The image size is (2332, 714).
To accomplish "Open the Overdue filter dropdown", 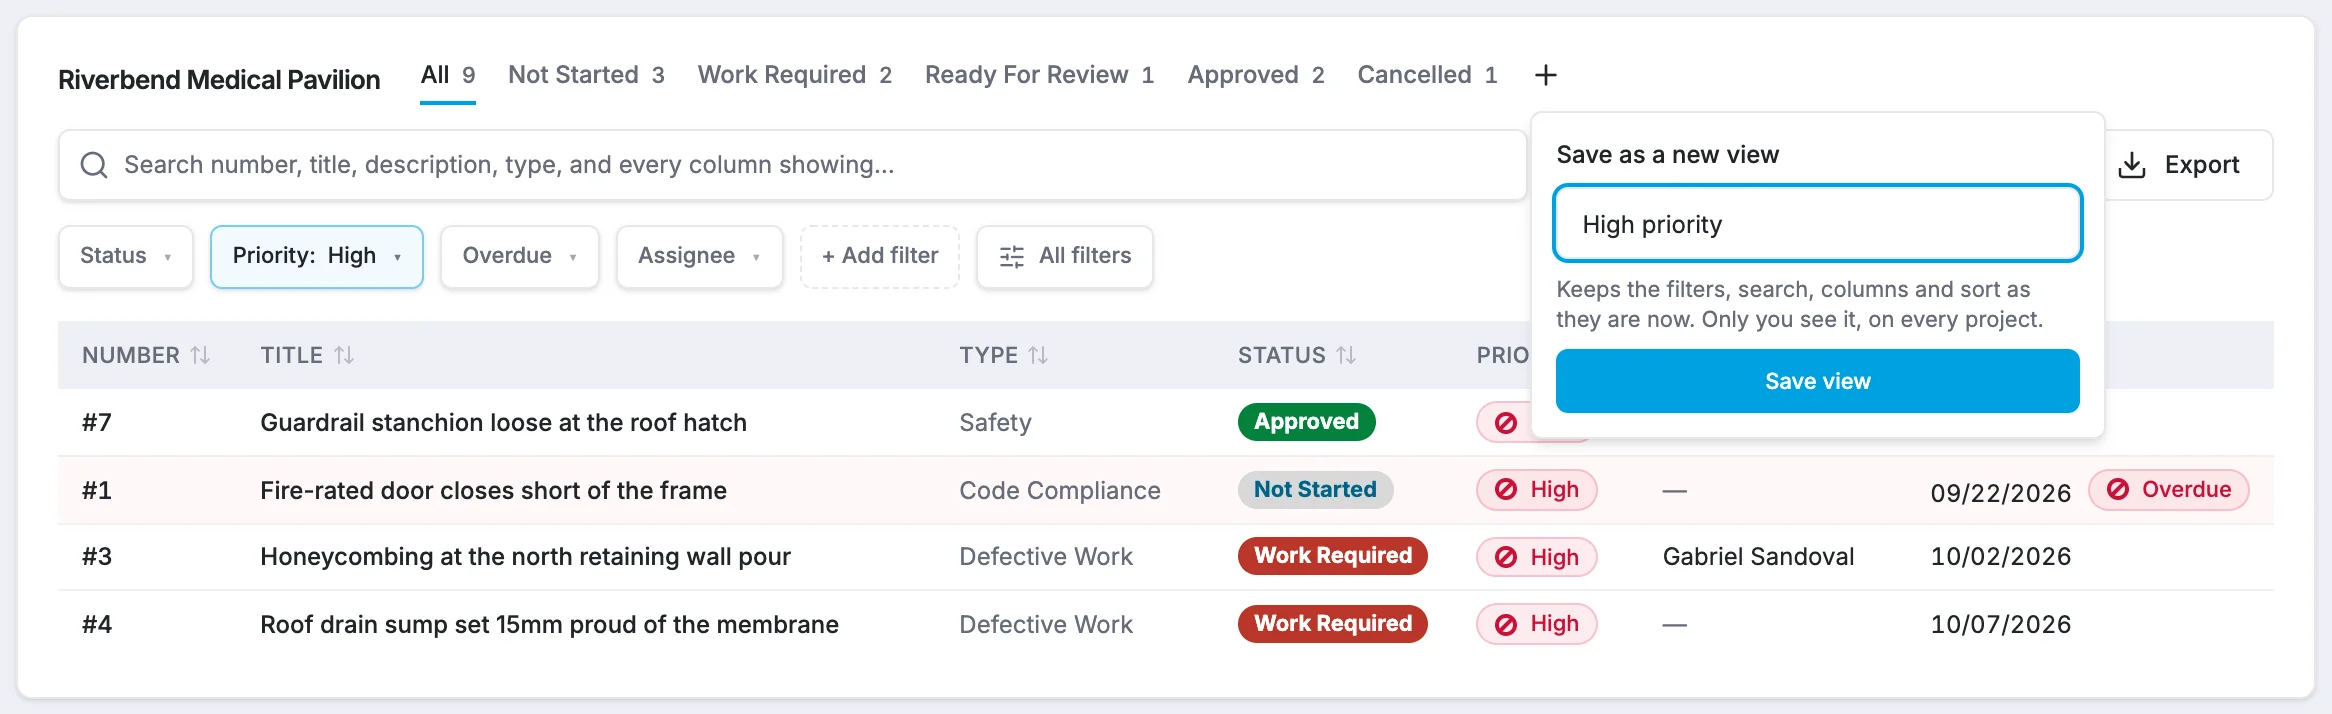I will click(520, 257).
